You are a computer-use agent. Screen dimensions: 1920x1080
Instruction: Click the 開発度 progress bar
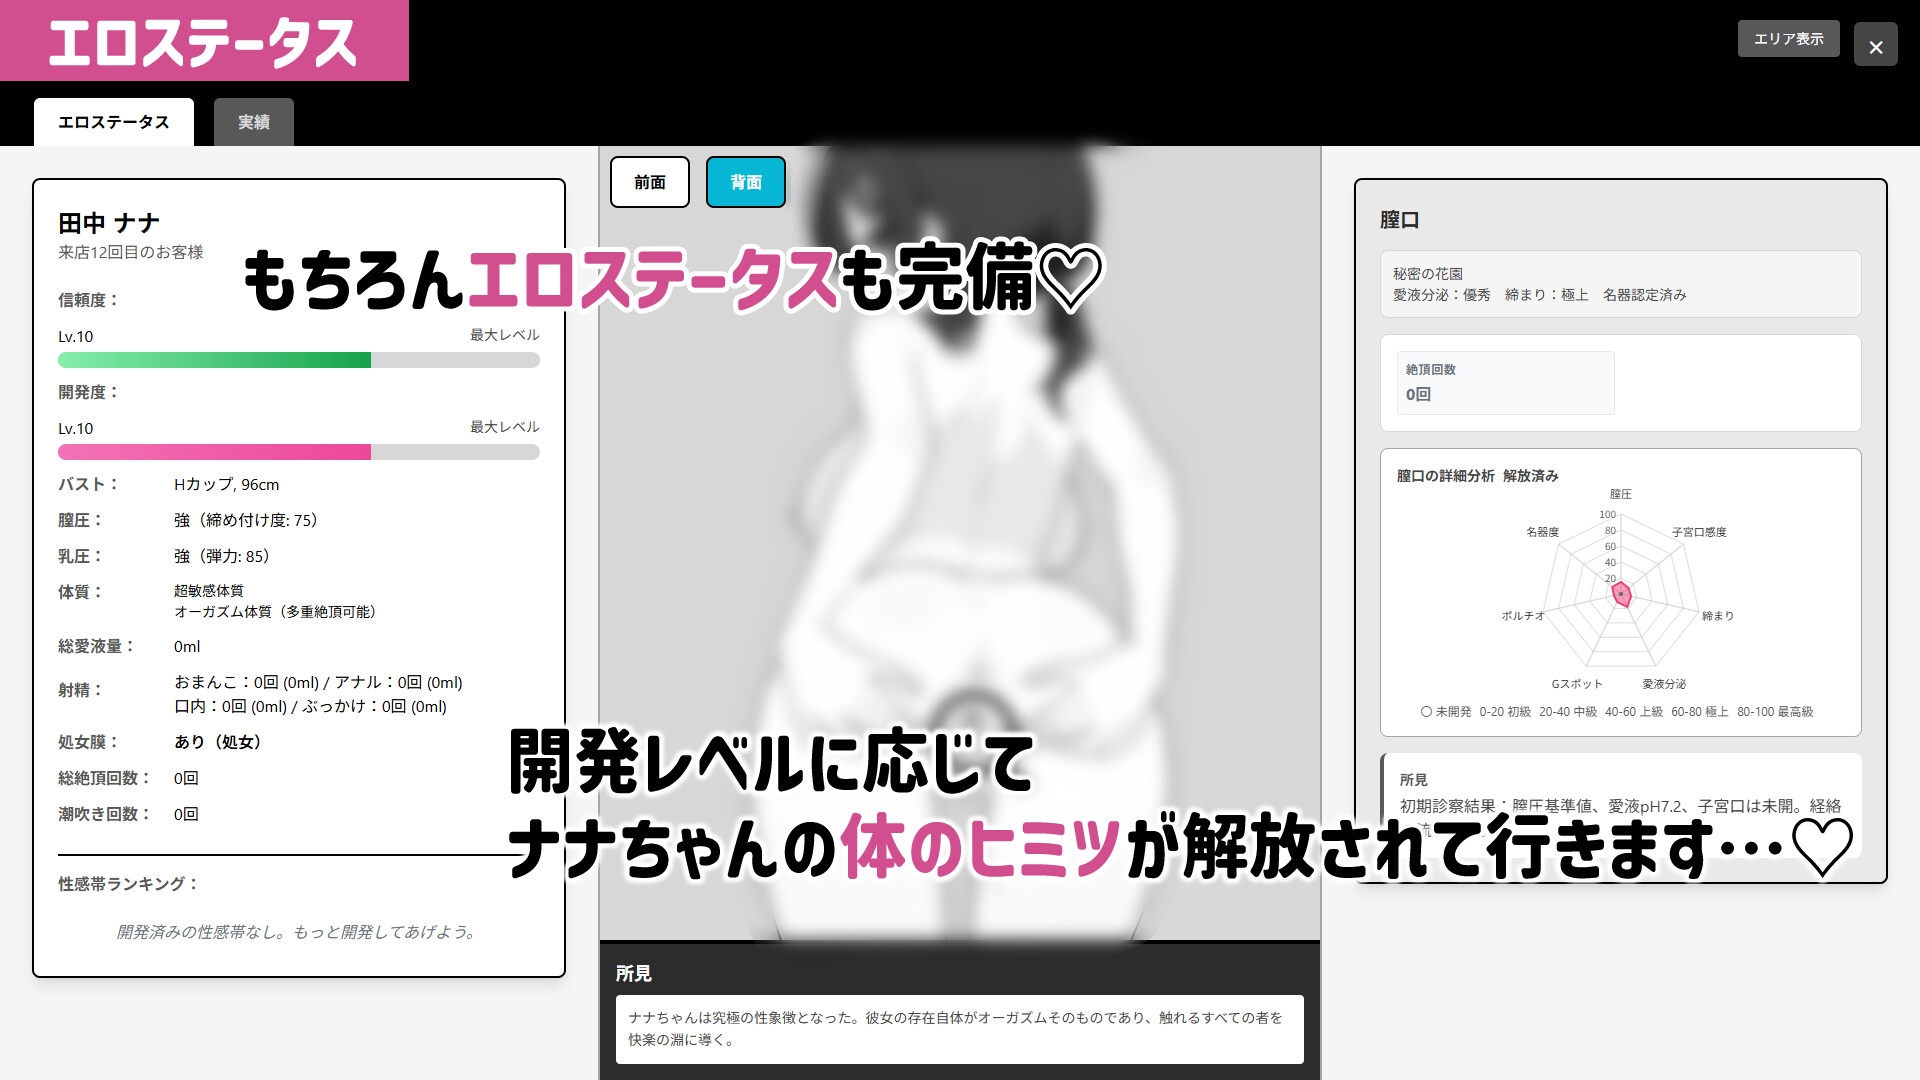(x=299, y=452)
